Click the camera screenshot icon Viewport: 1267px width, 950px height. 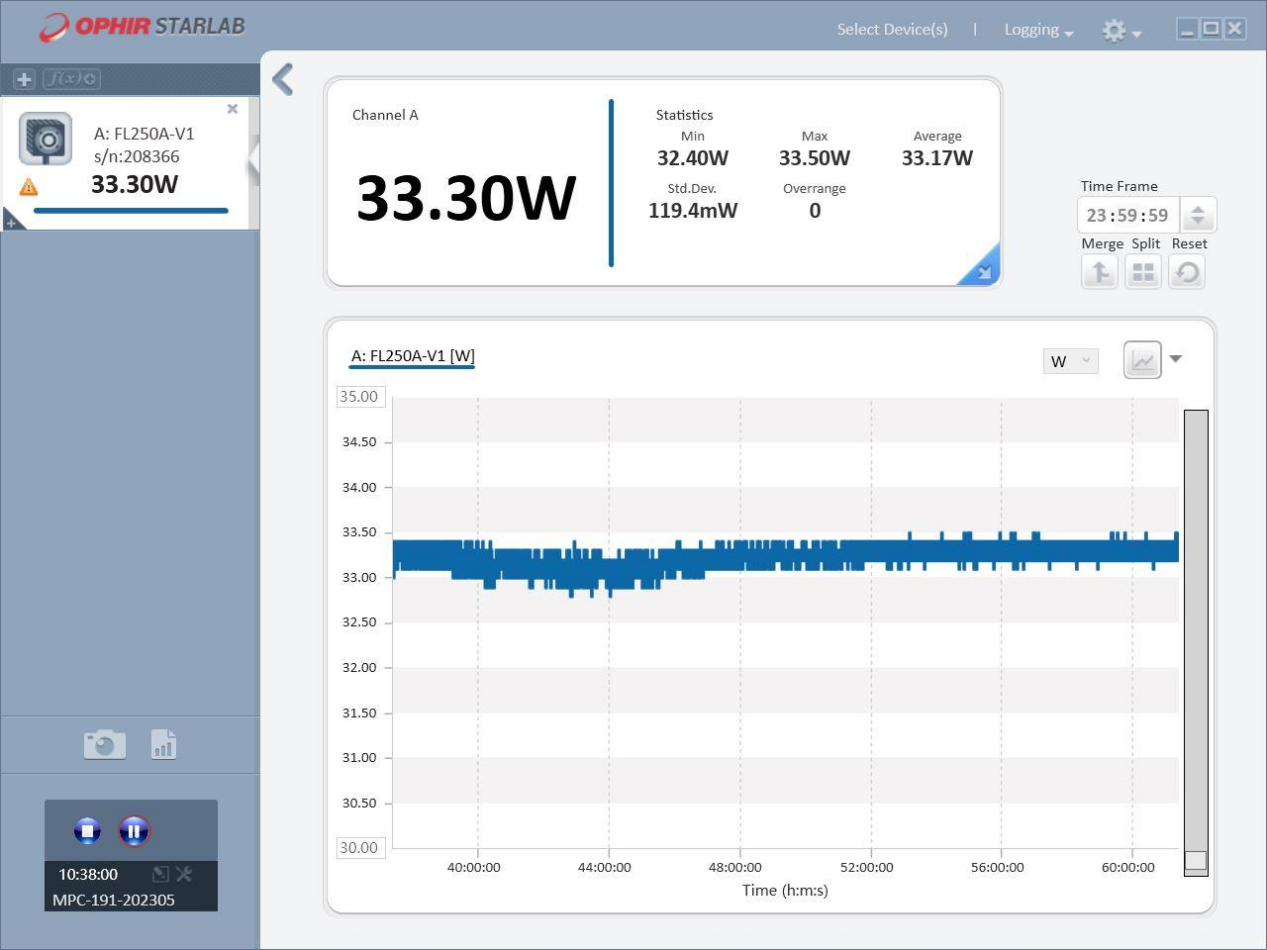pyautogui.click(x=104, y=745)
